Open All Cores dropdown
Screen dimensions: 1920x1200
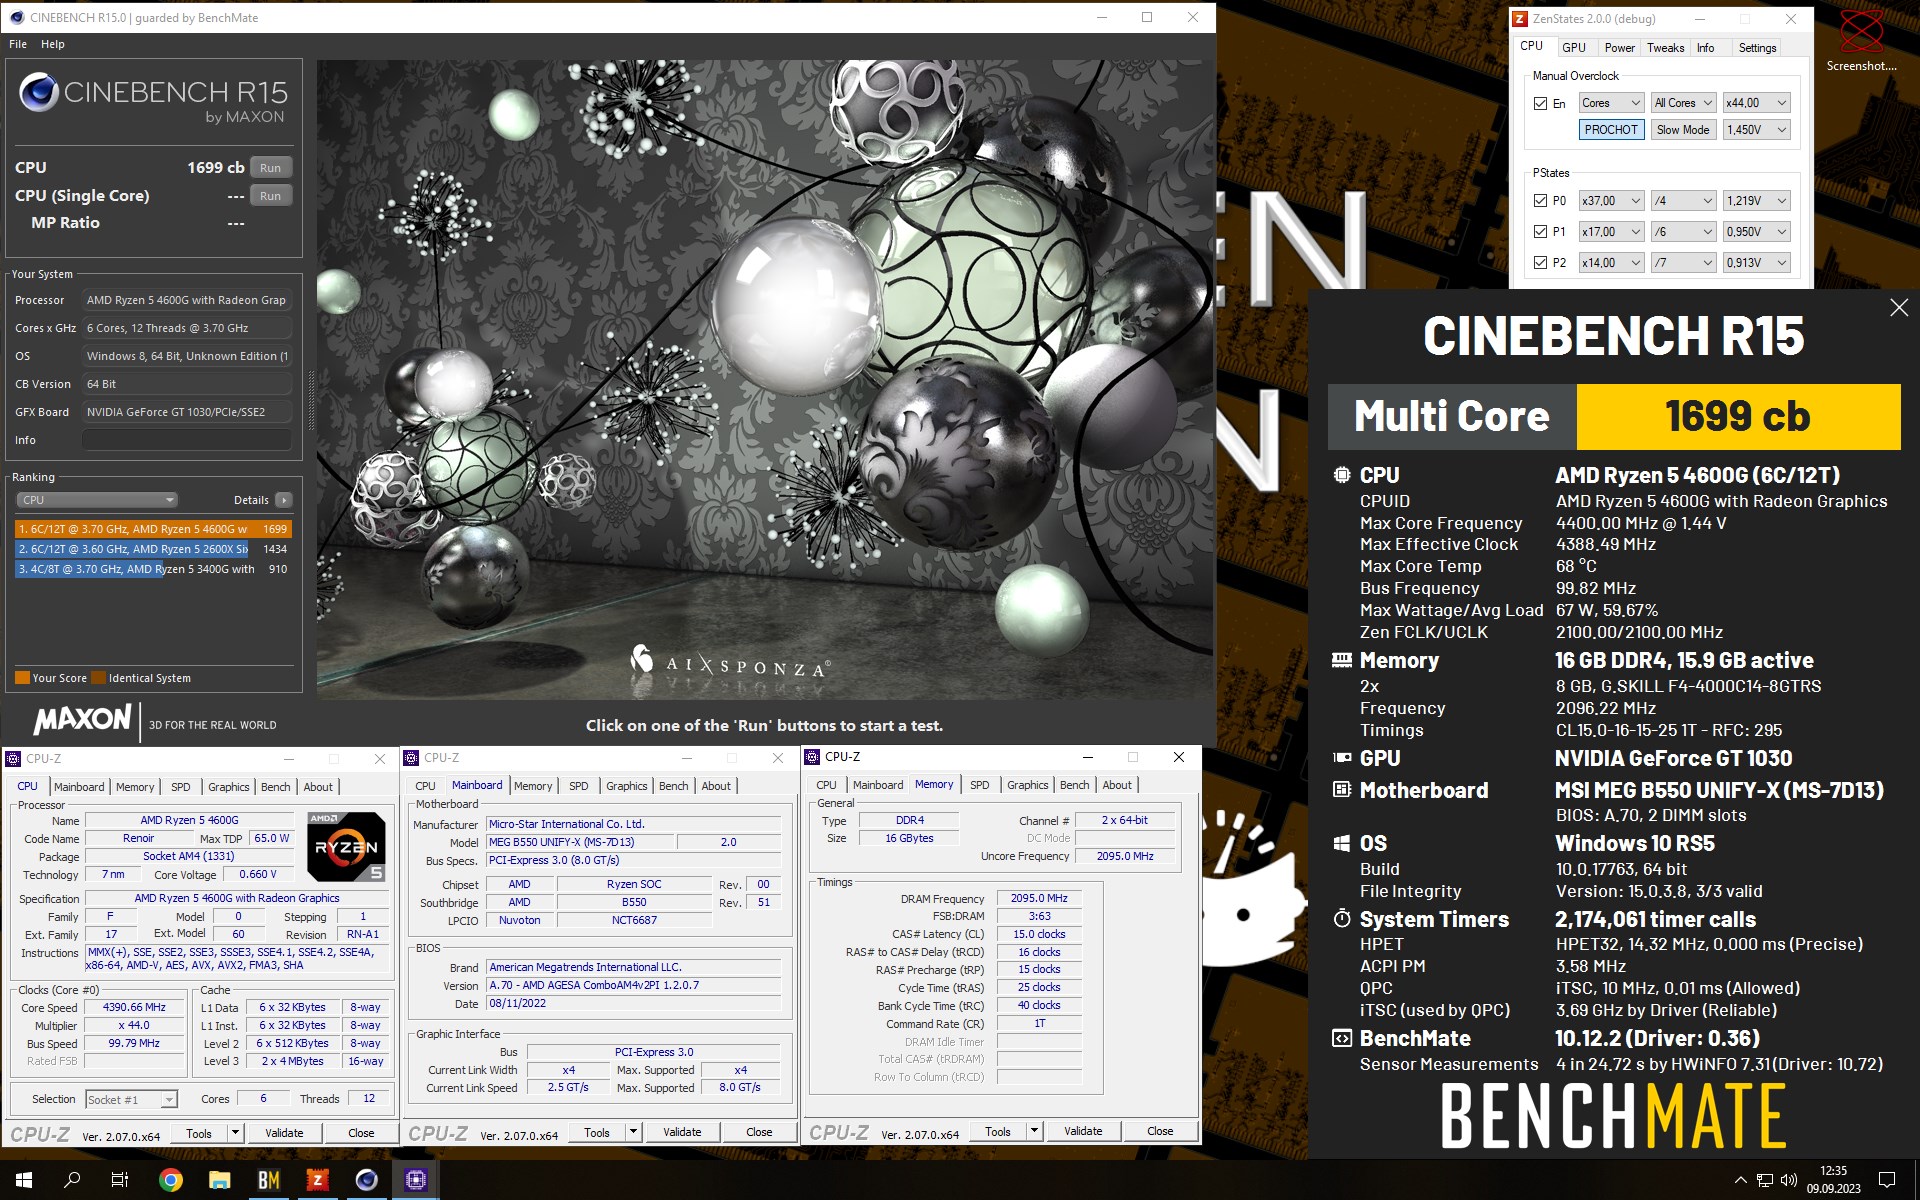click(x=1683, y=103)
